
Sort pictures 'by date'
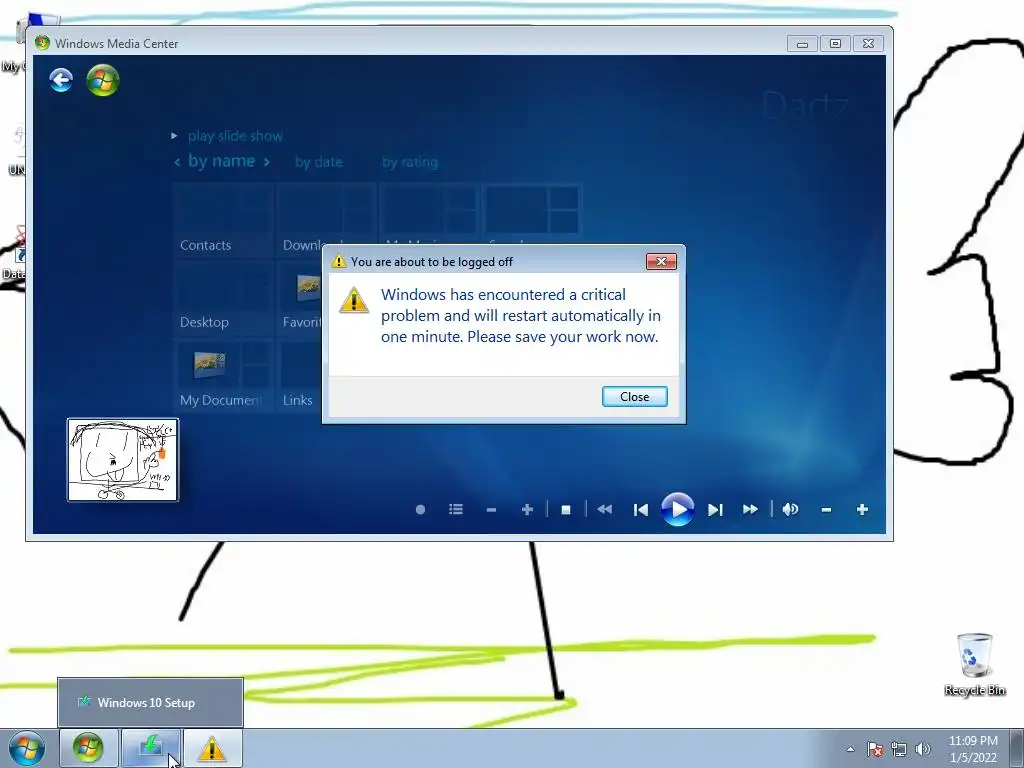319,162
